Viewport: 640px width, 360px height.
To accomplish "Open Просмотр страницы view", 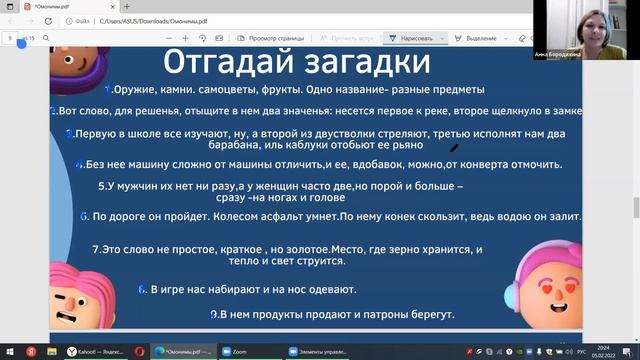I will coord(271,38).
